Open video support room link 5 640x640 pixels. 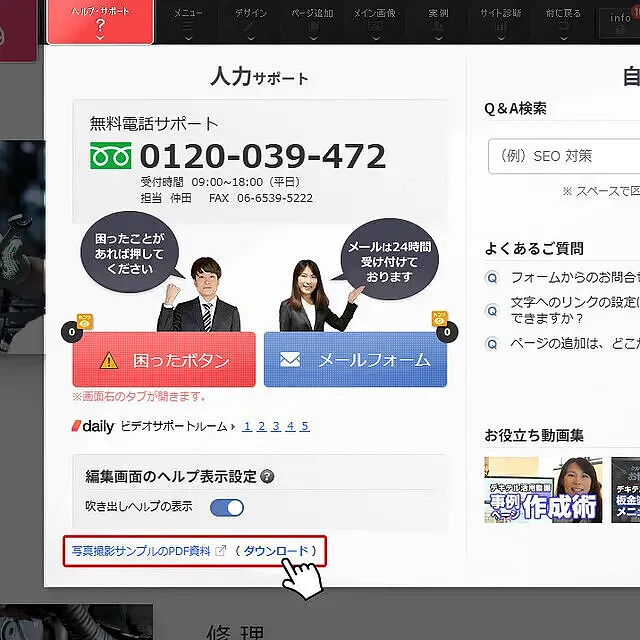[x=305, y=426]
